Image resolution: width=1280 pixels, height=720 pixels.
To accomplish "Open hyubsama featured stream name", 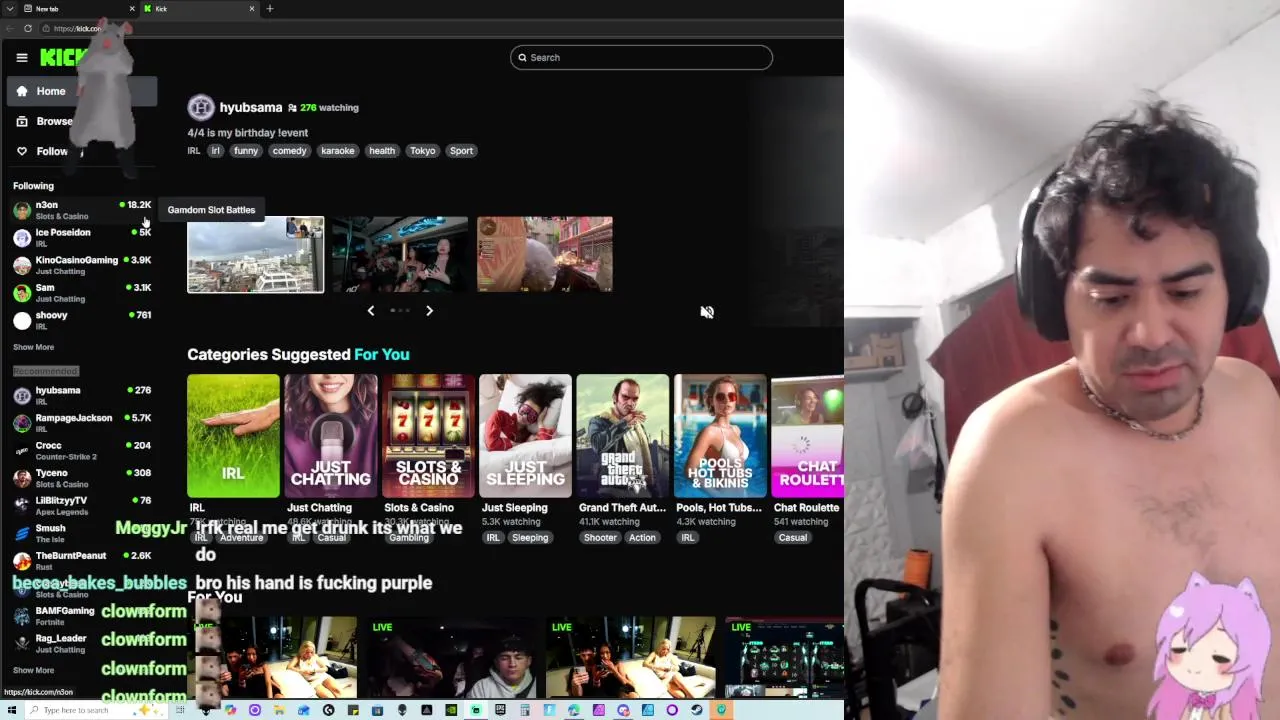I will [251, 107].
